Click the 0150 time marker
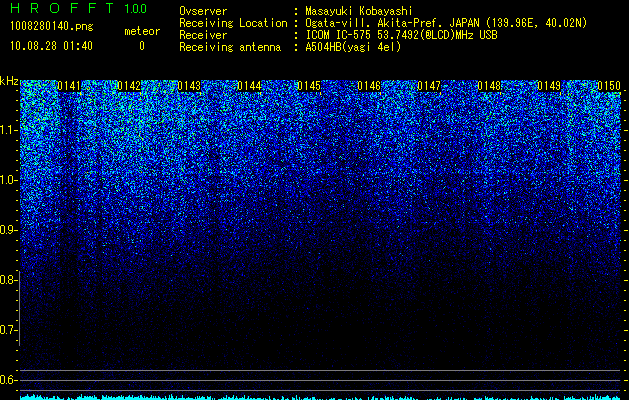Viewport: 629px width, 400px height. (609, 86)
